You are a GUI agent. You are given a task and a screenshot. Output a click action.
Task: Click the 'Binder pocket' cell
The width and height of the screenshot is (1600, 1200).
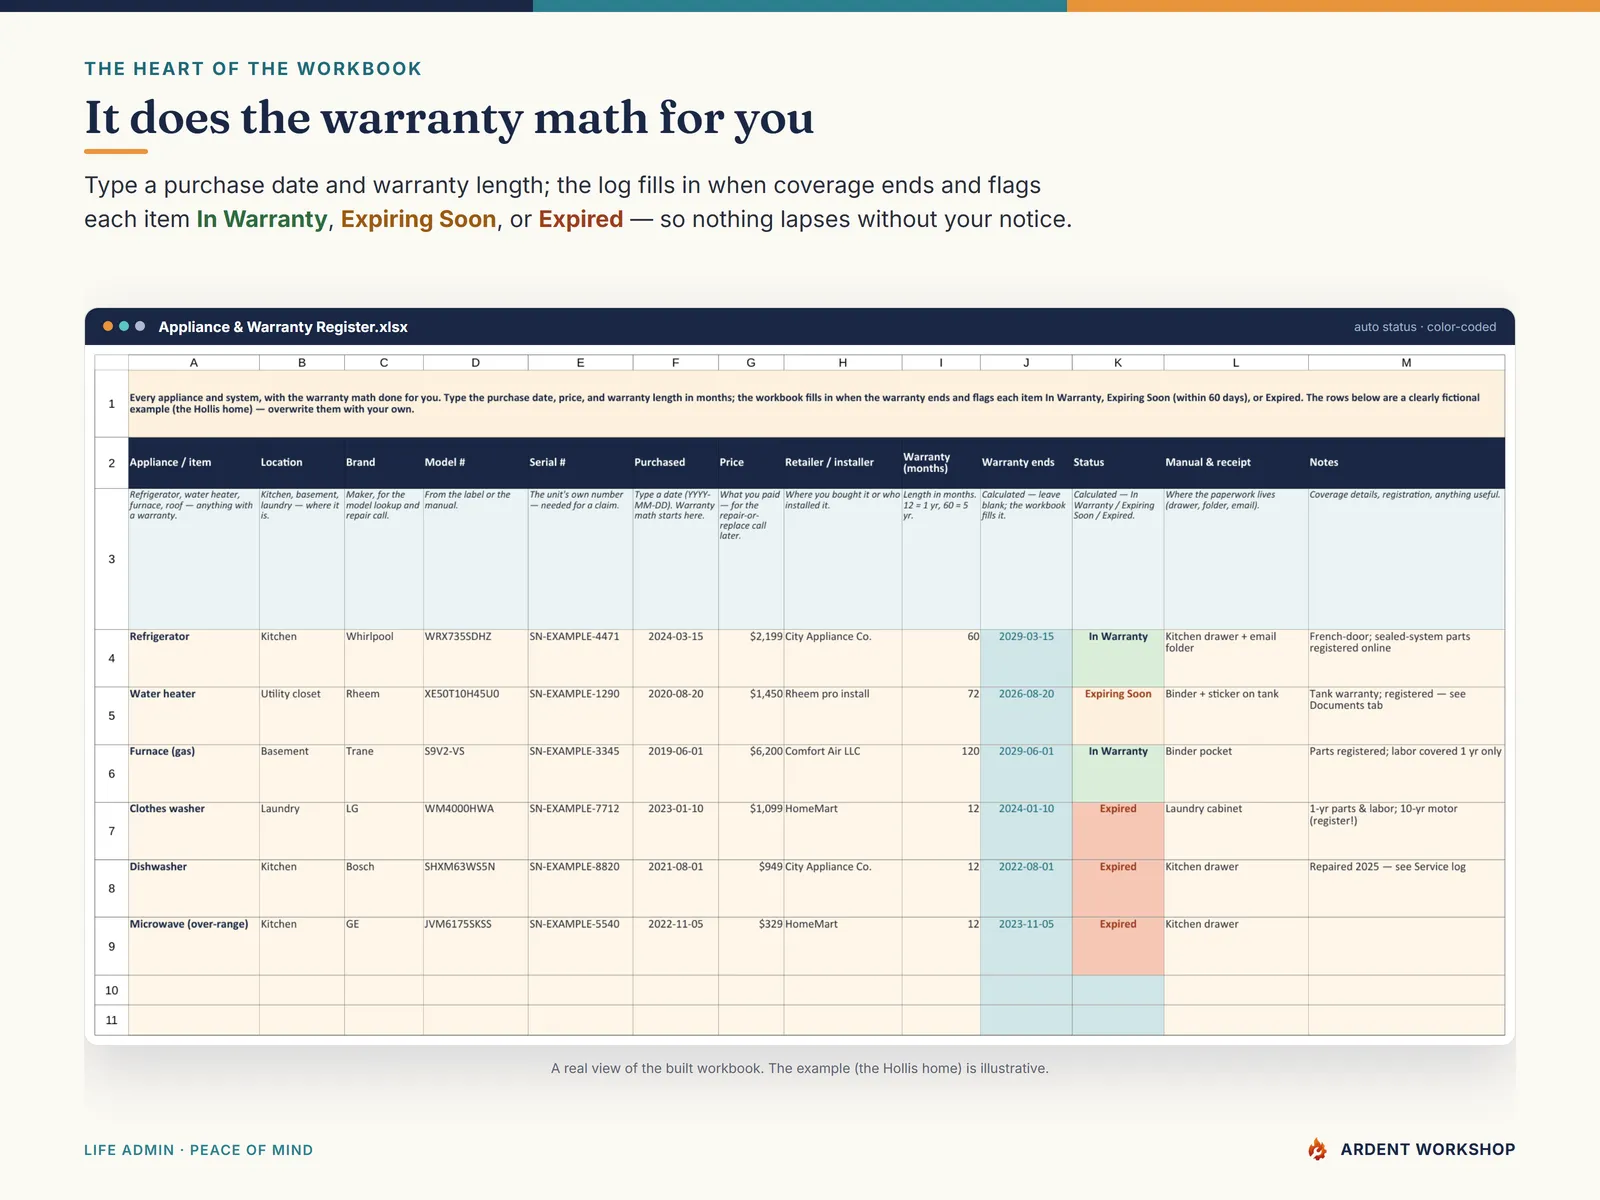(1236, 773)
